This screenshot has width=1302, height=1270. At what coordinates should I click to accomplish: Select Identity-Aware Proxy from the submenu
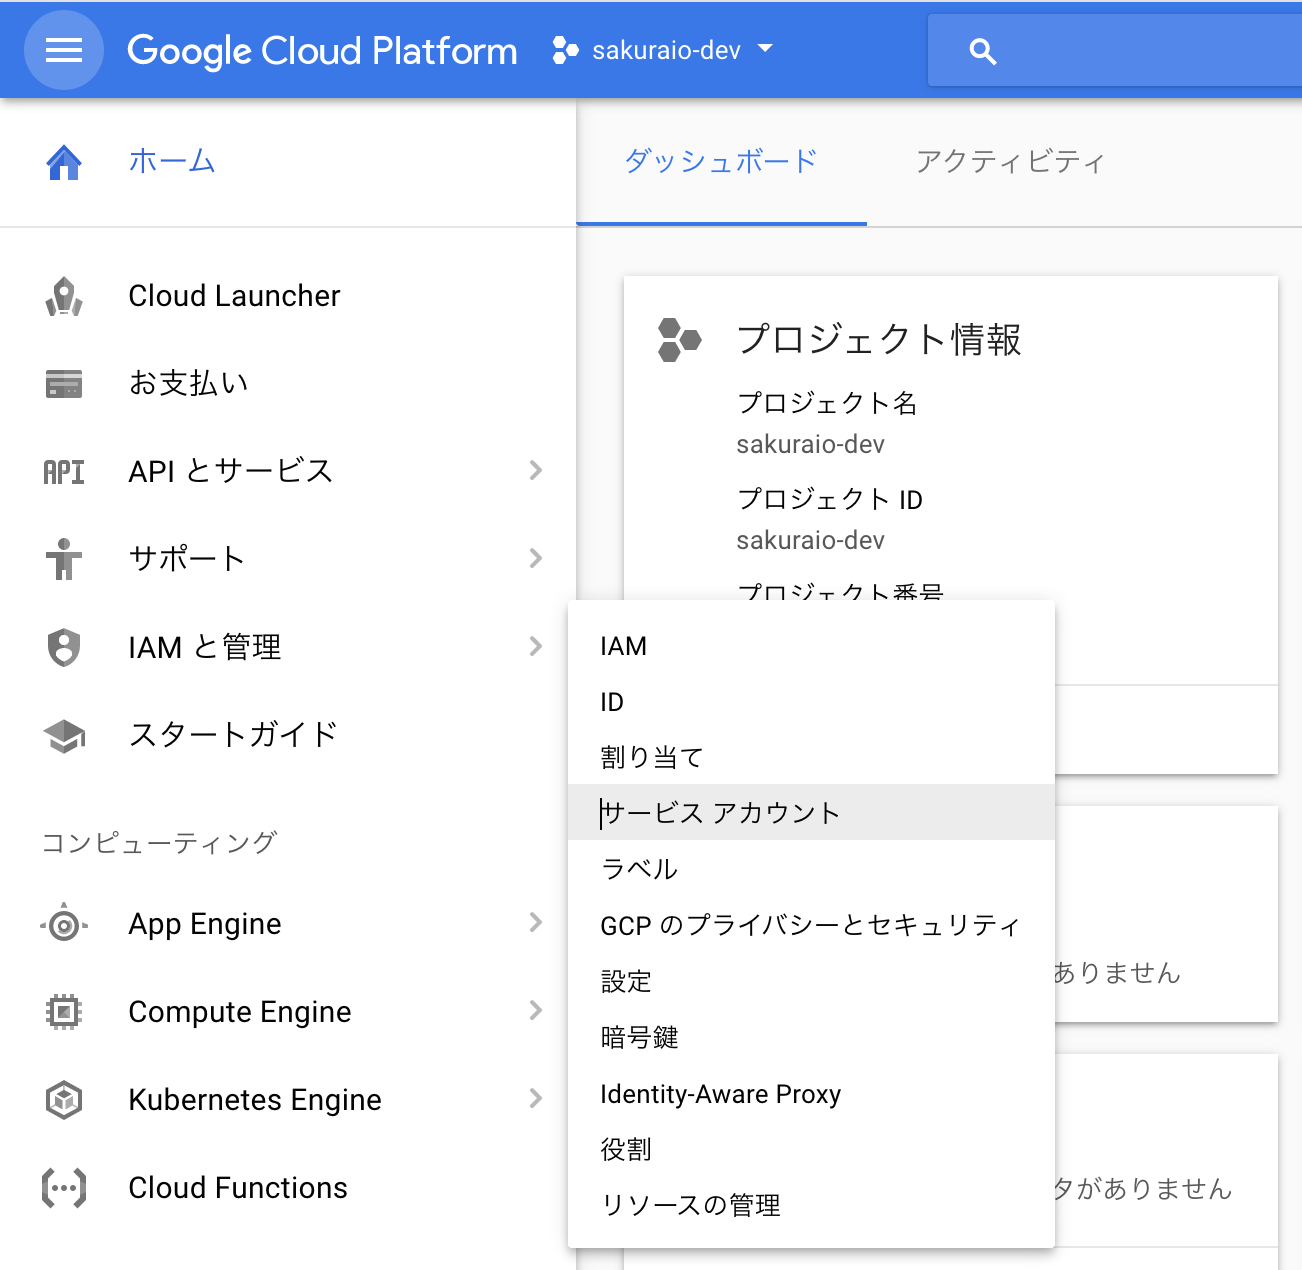click(811, 1094)
